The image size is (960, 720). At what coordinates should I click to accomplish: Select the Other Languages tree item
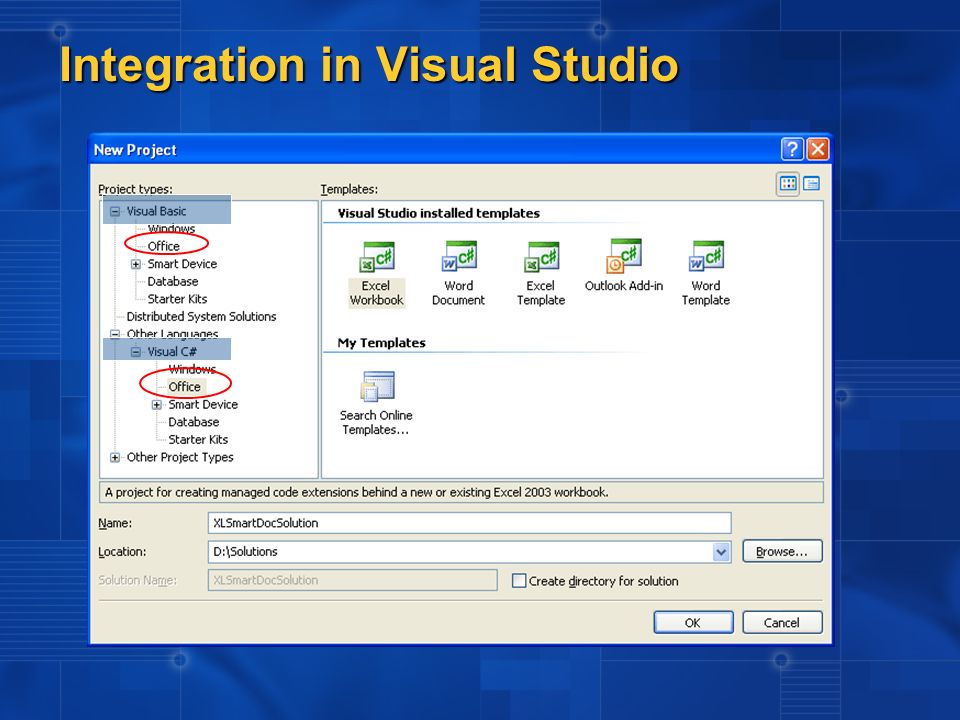click(172, 334)
